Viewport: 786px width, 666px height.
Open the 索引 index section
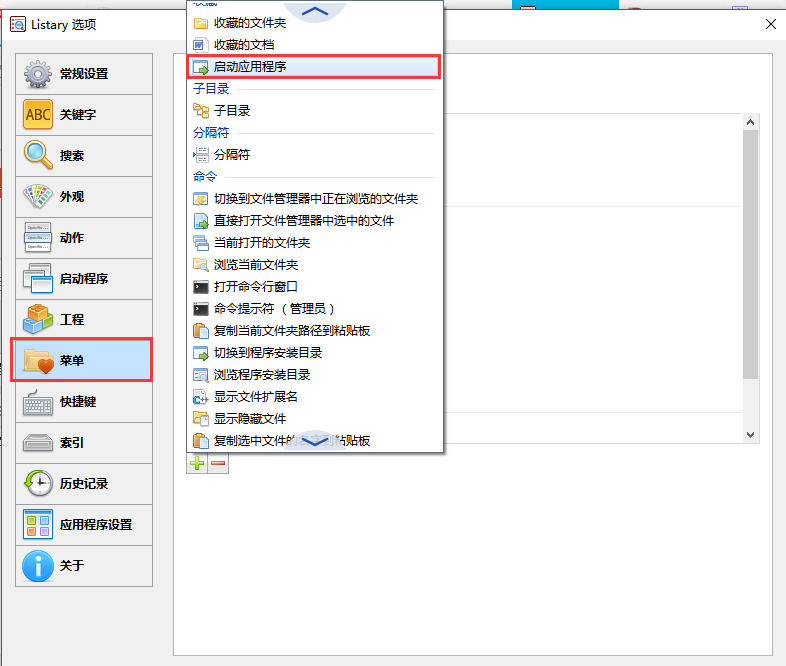(x=84, y=443)
